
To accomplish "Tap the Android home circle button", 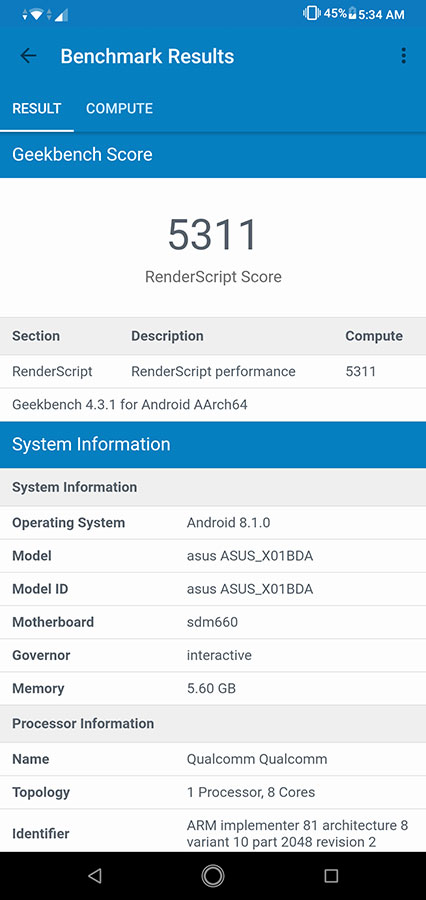I will point(213,875).
